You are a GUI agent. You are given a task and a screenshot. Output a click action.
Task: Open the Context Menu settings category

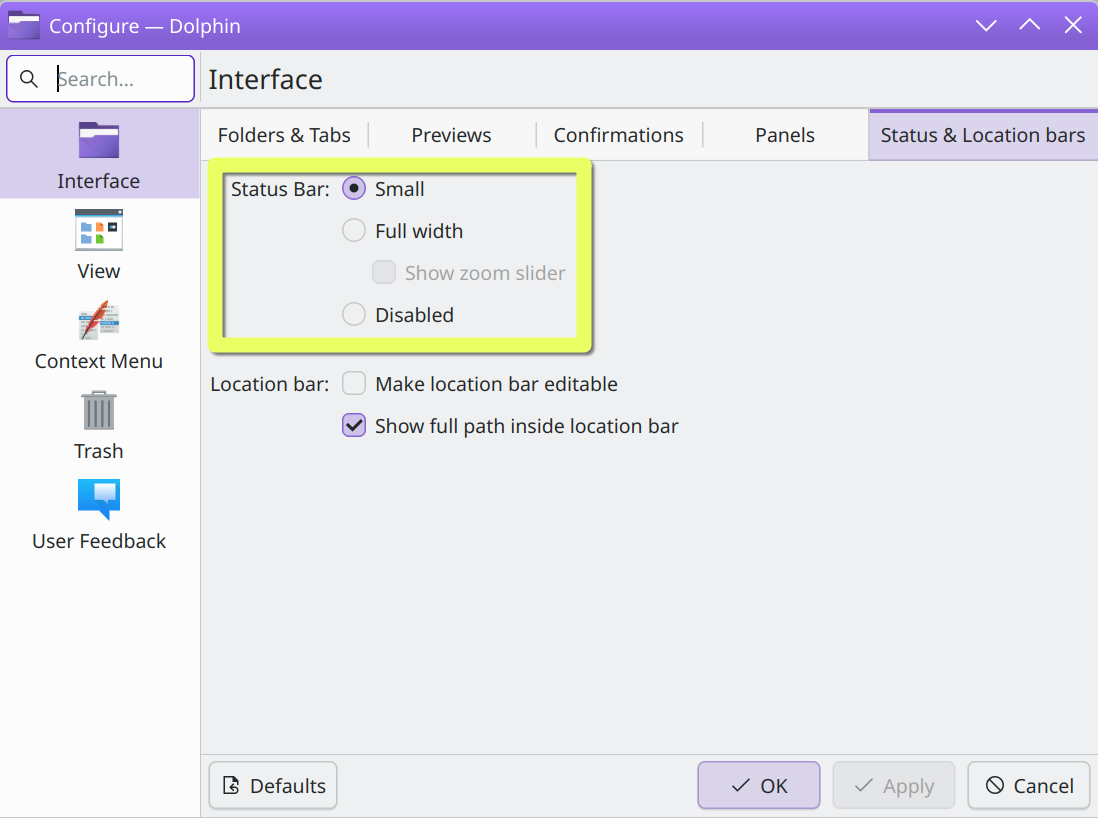[x=99, y=335]
